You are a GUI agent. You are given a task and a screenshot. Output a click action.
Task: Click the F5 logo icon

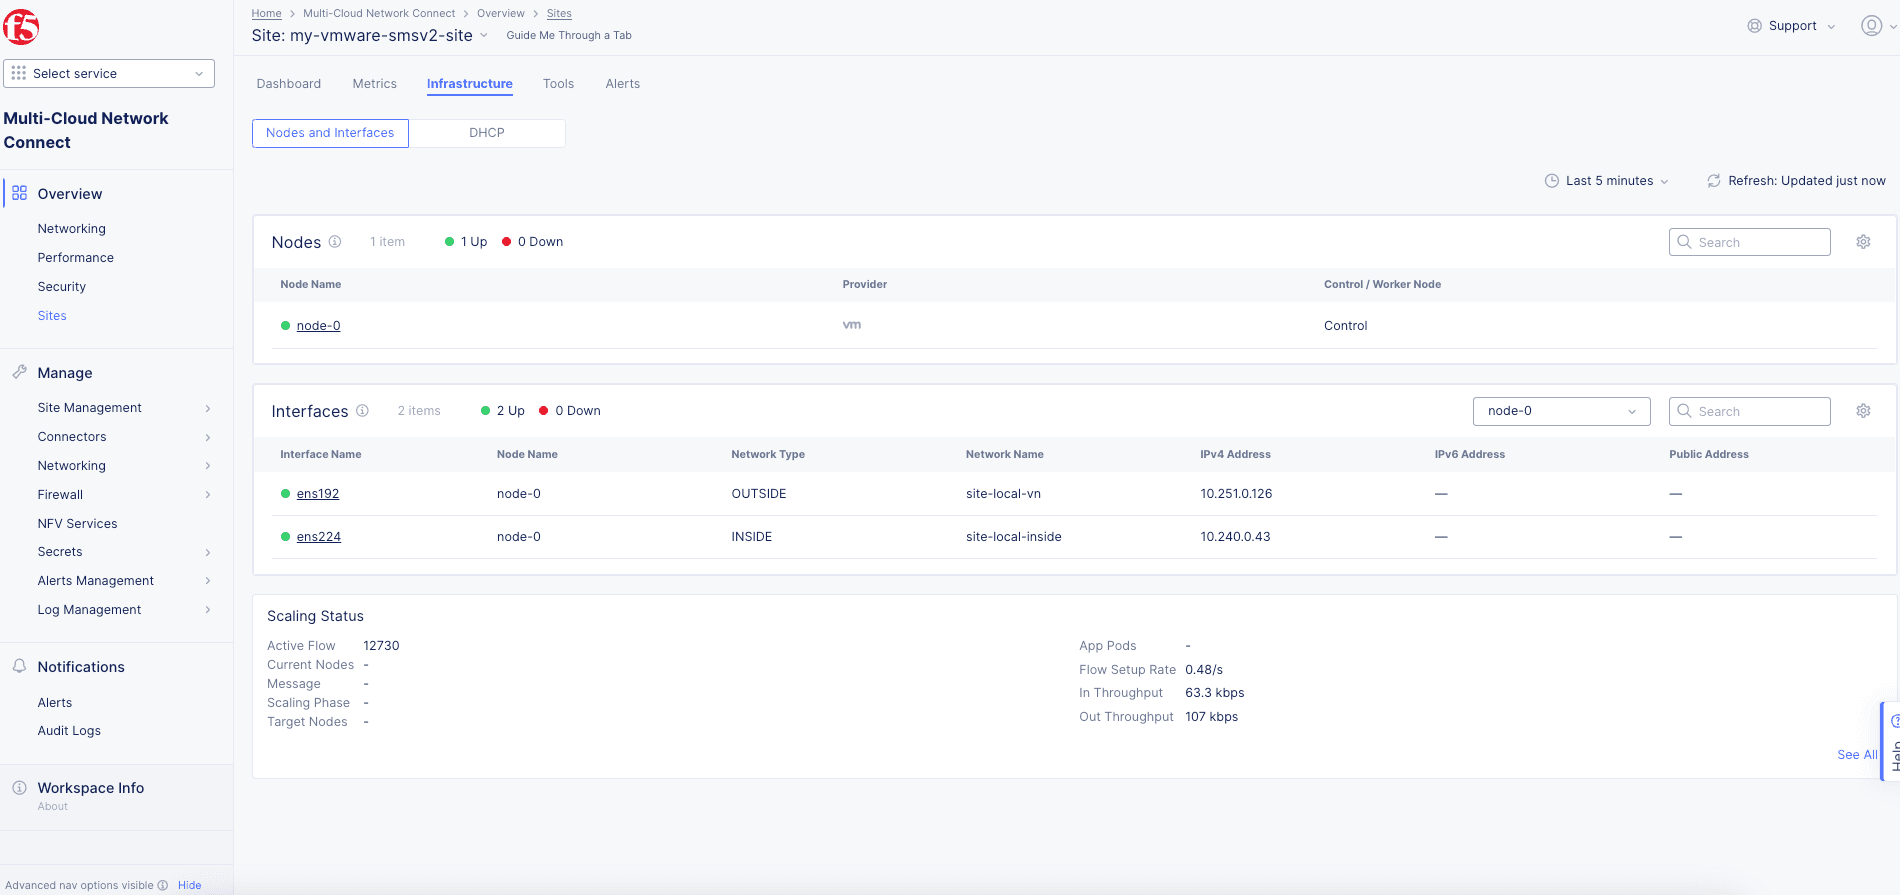coord(21,27)
